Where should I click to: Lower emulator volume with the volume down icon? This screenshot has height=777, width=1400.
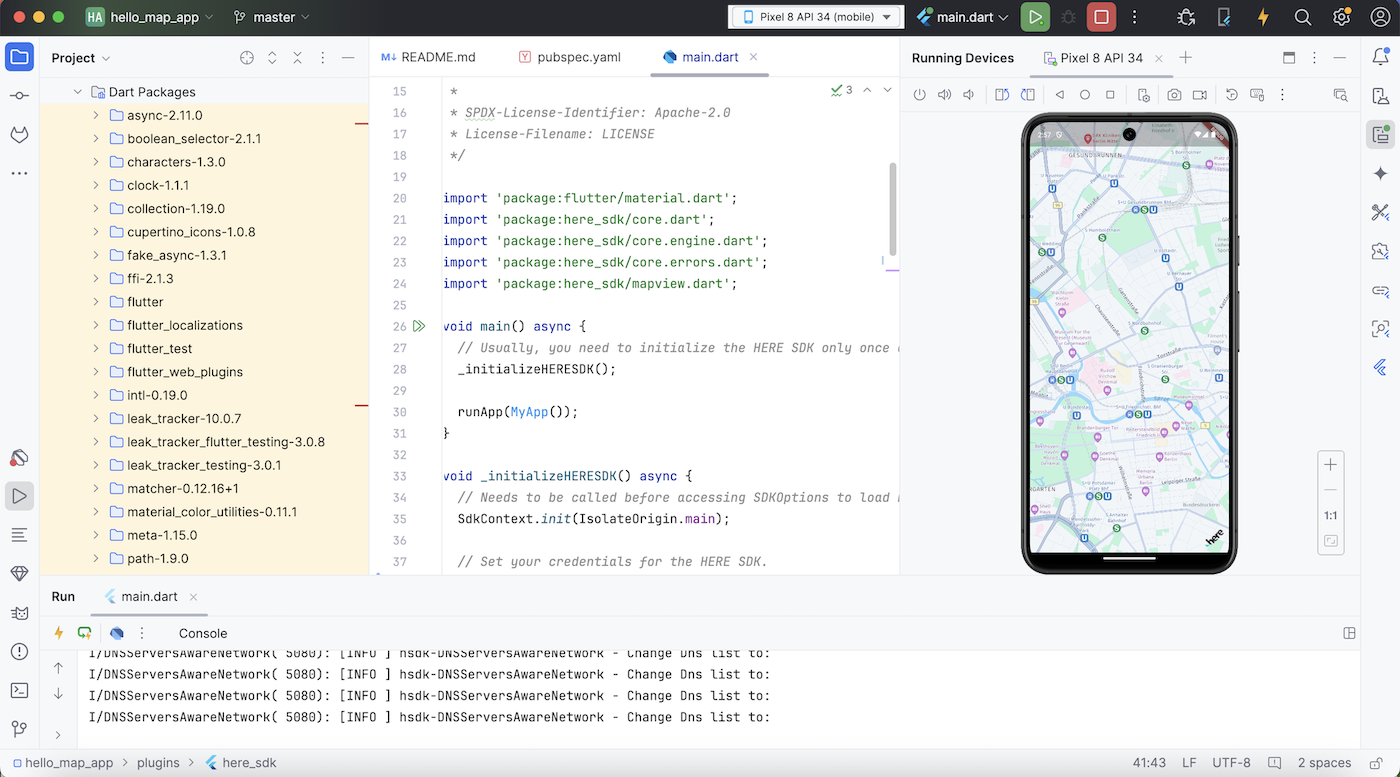968,95
